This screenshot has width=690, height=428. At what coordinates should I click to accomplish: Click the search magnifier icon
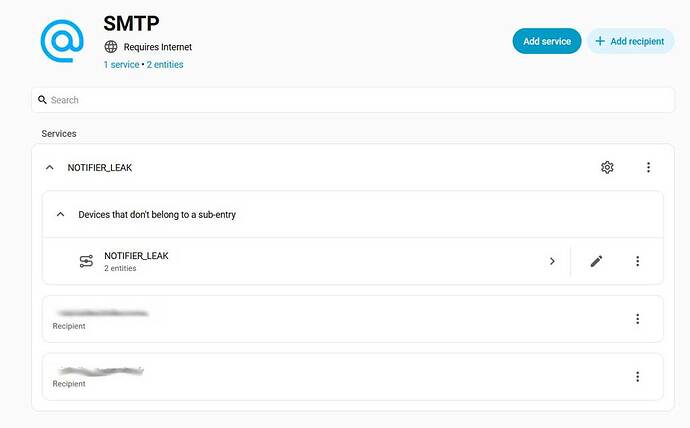click(42, 100)
